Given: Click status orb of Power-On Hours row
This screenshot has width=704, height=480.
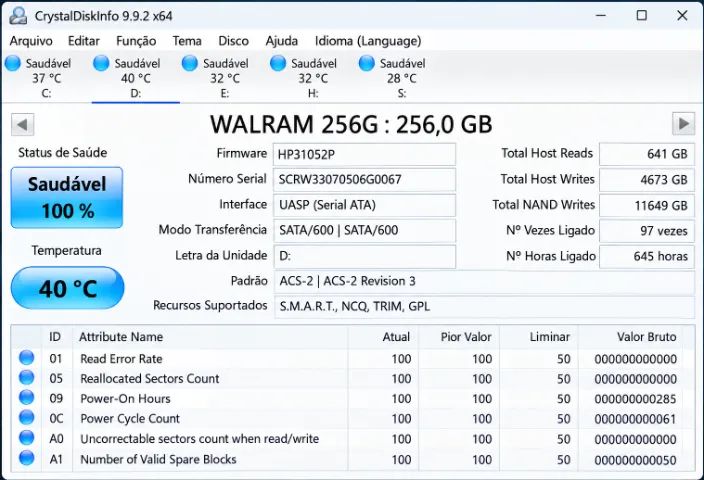Looking at the screenshot, I should pyautogui.click(x=26, y=398).
